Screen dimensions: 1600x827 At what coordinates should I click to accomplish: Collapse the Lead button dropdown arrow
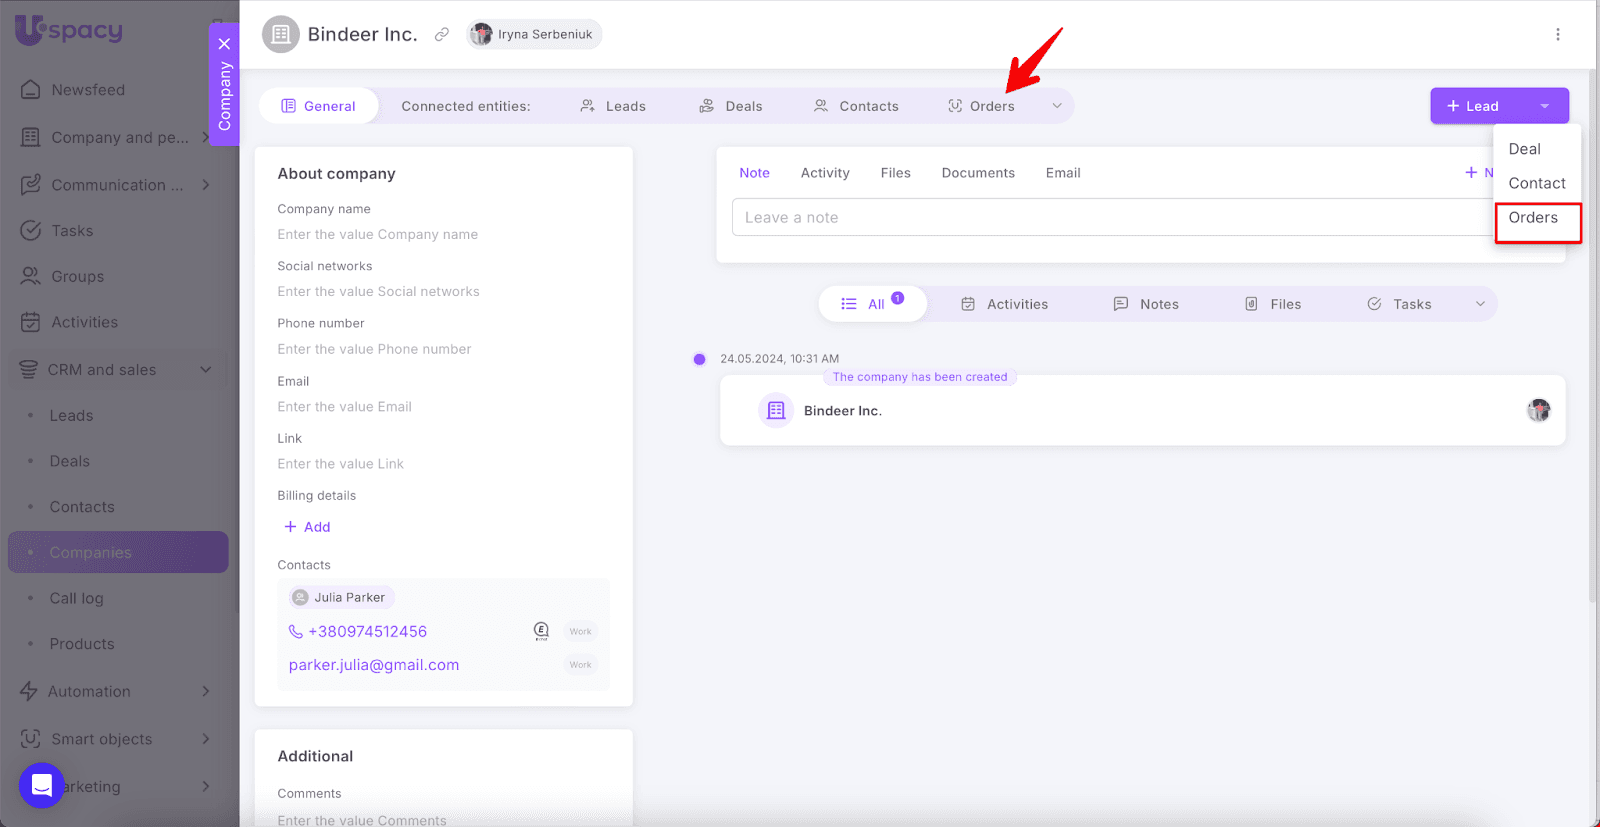[1544, 106]
